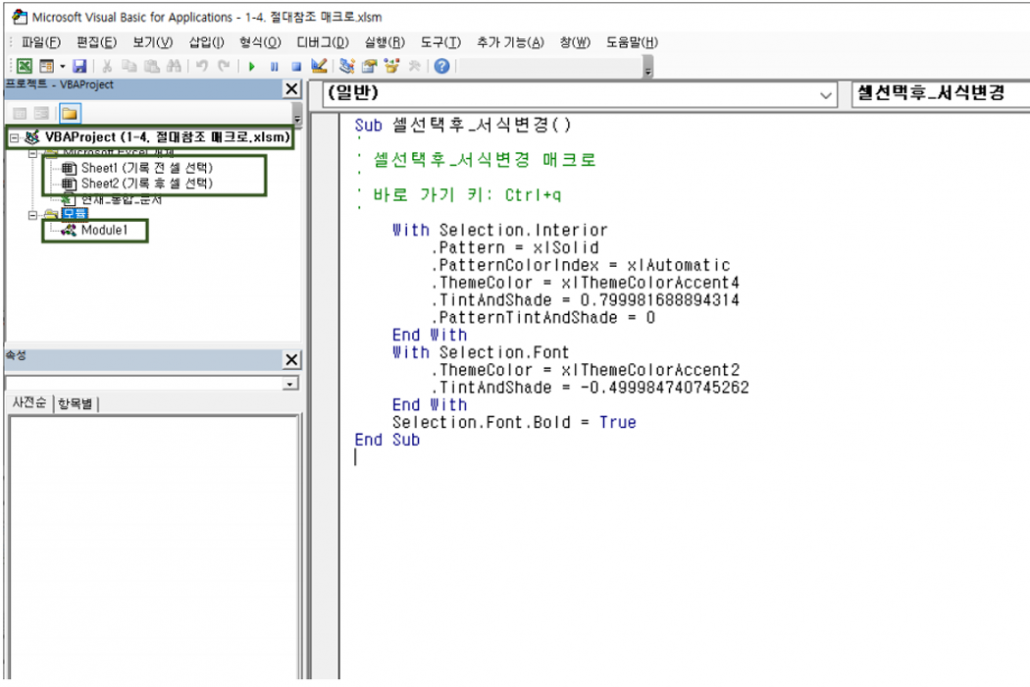Click the '.ThemeColor = xlThemeColorAccent4' line
Screen dimensions: 1030x687
tap(585, 282)
